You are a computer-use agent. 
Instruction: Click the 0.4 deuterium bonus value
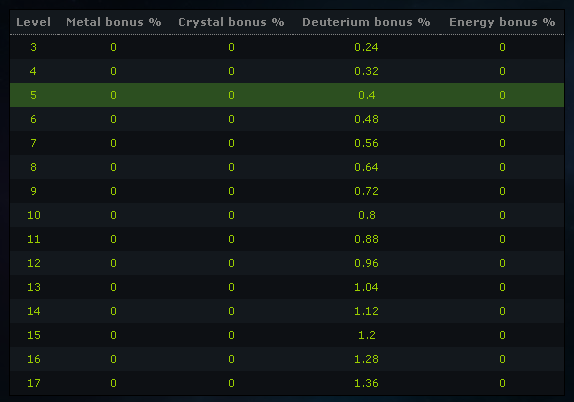pyautogui.click(x=367, y=95)
